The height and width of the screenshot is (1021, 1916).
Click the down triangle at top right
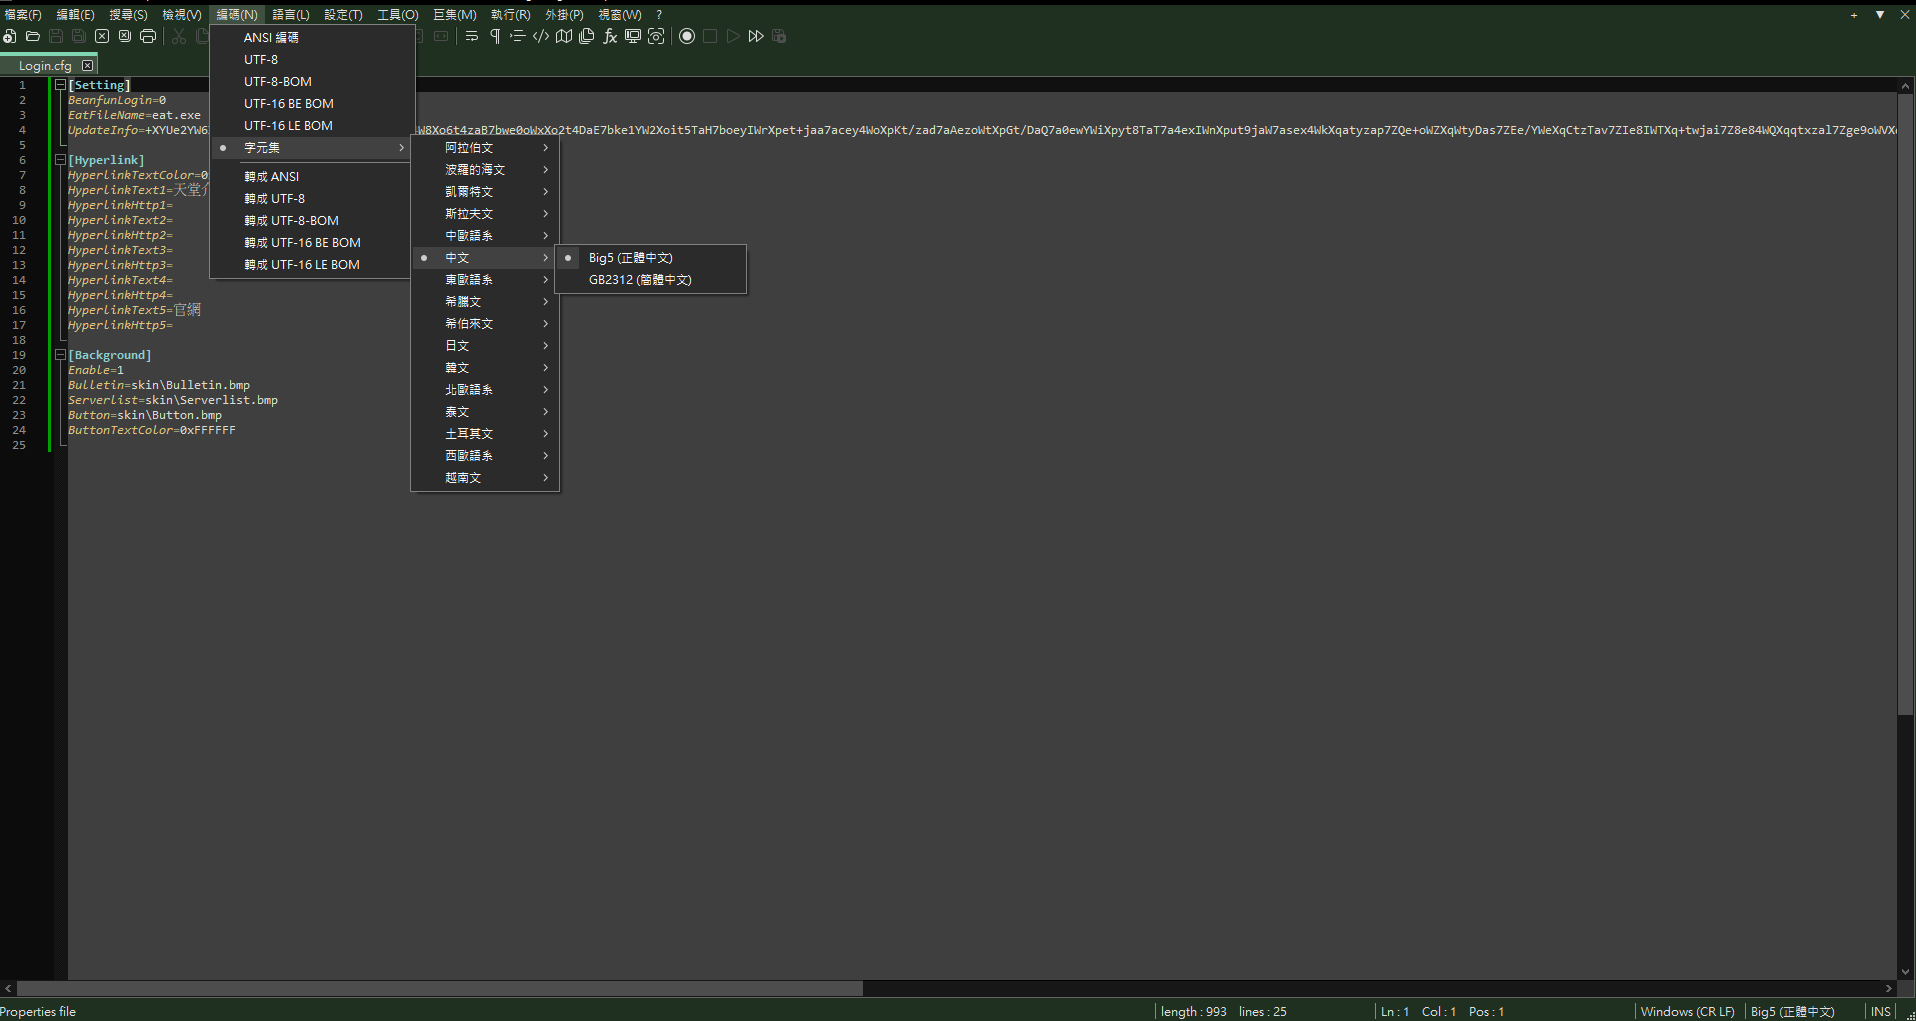1880,15
